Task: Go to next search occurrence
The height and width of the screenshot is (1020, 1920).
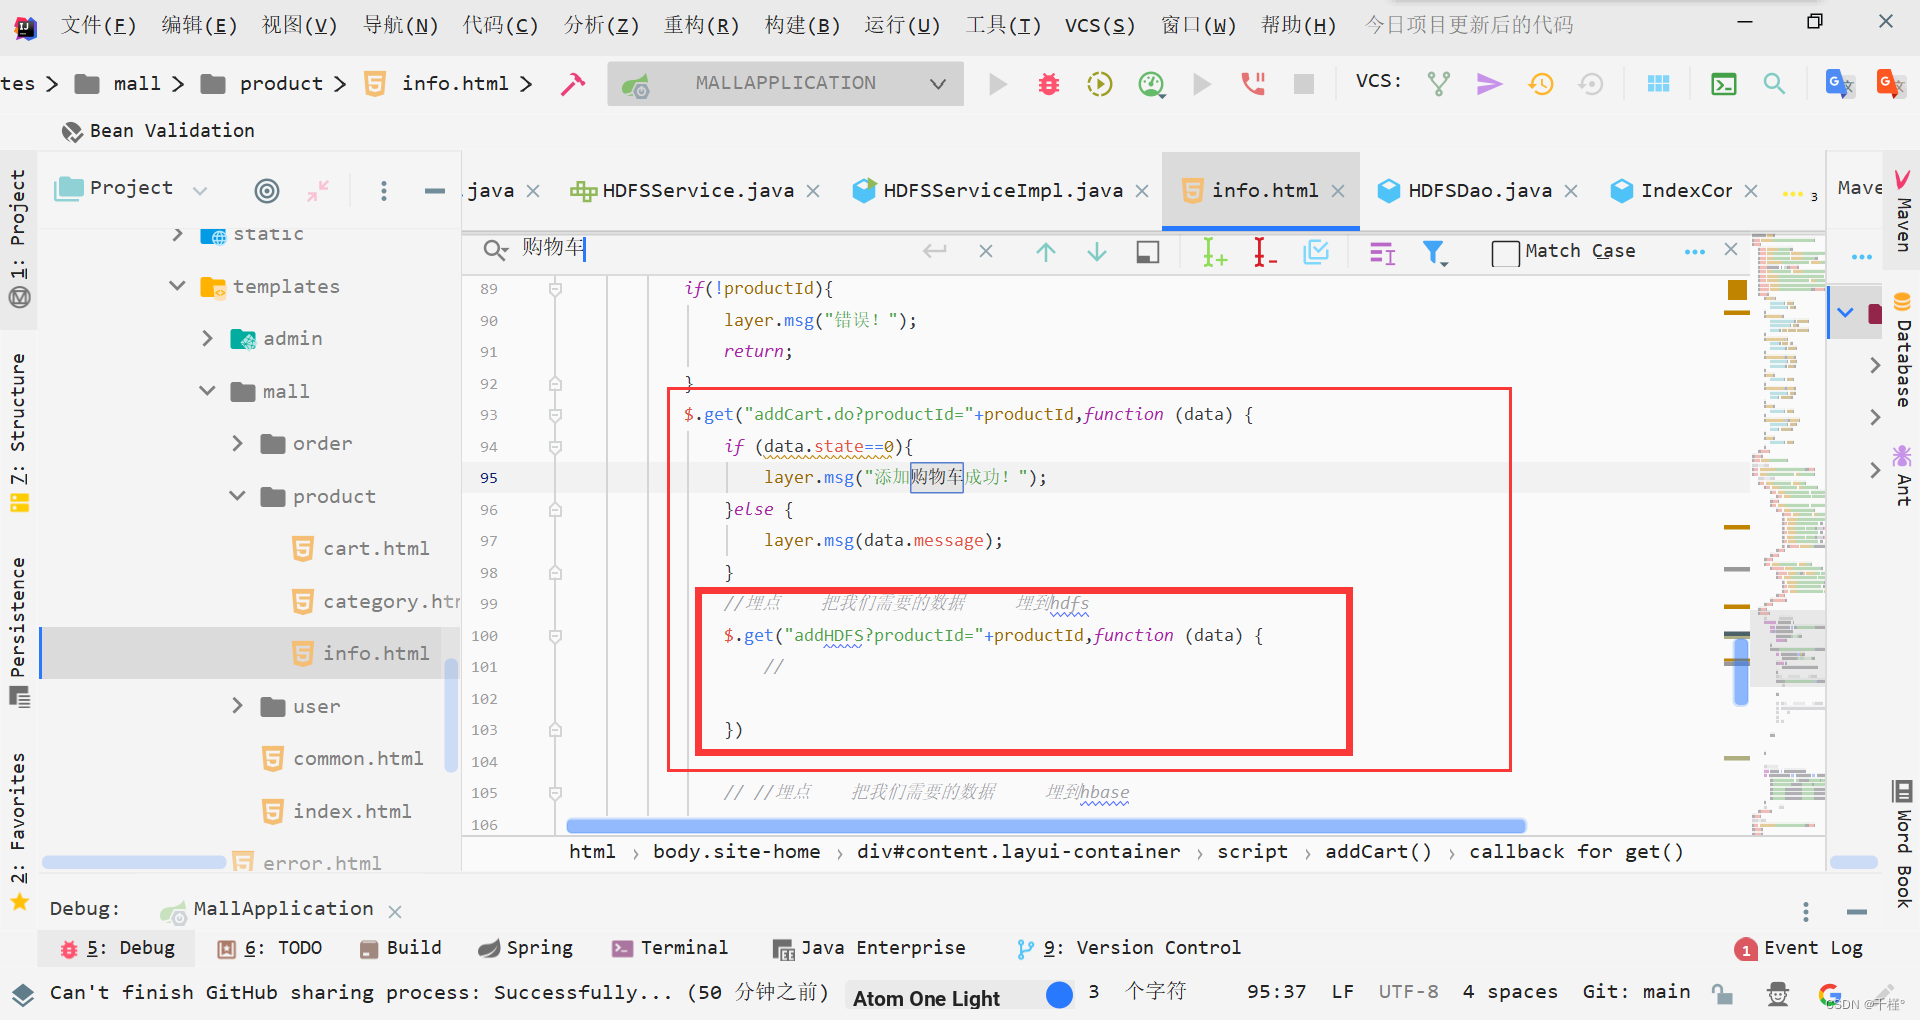Action: (x=1097, y=252)
